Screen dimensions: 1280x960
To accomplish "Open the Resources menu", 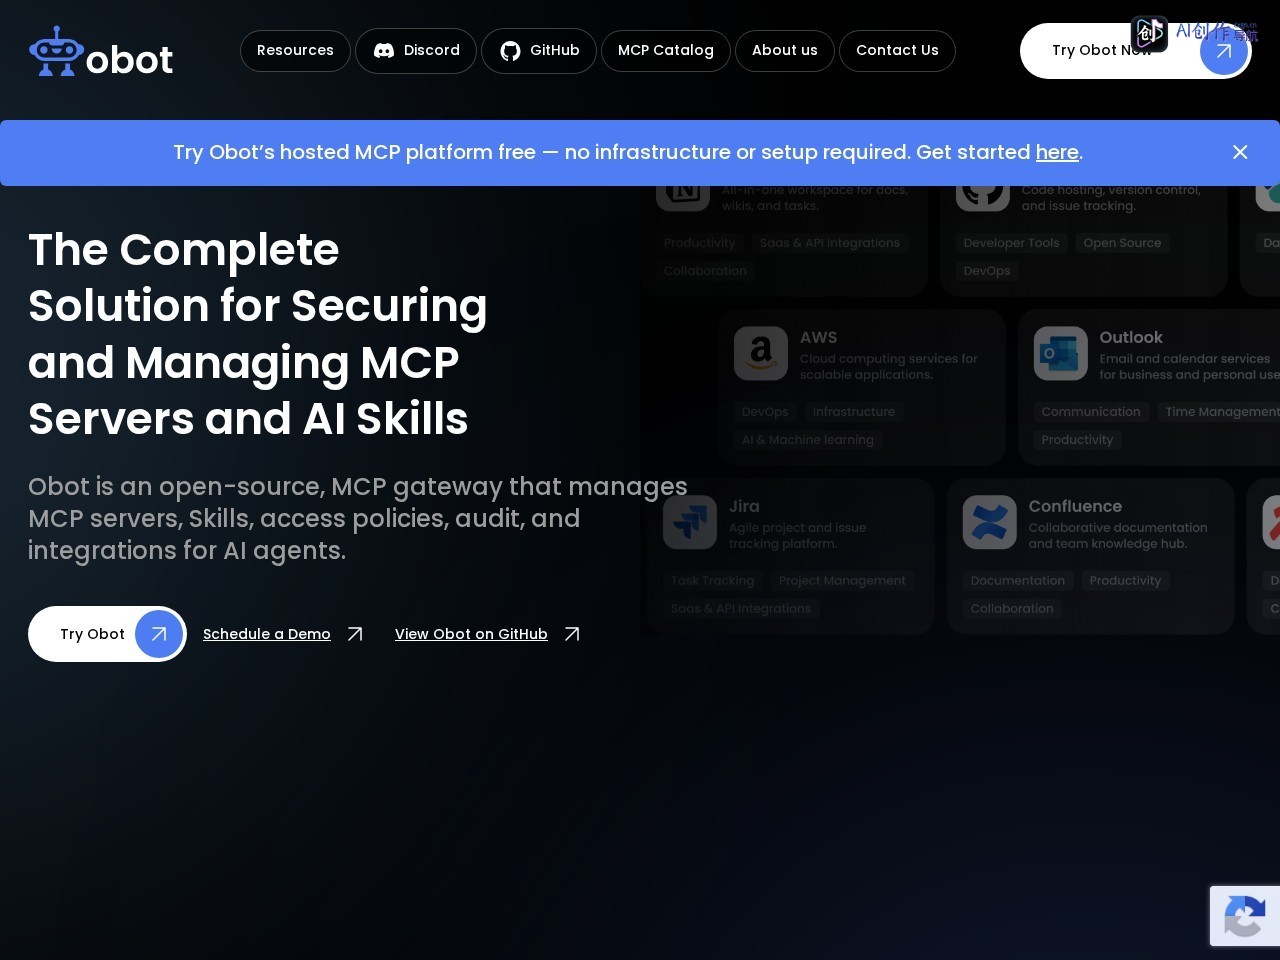I will (295, 50).
